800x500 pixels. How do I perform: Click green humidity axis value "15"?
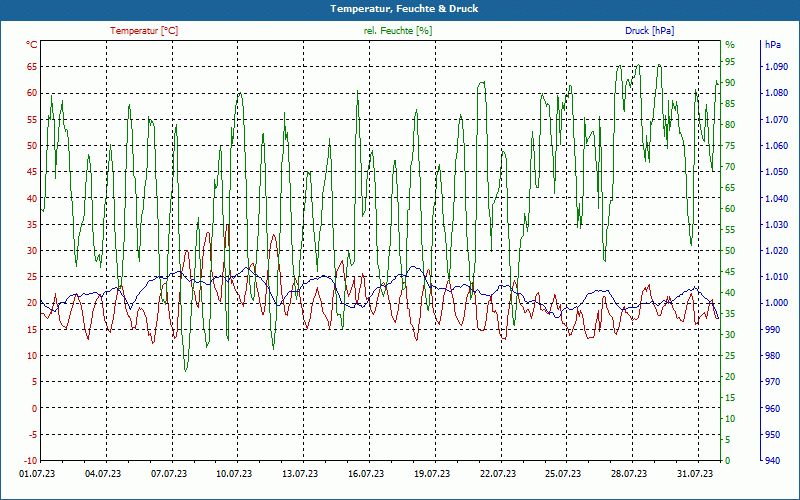click(x=731, y=397)
